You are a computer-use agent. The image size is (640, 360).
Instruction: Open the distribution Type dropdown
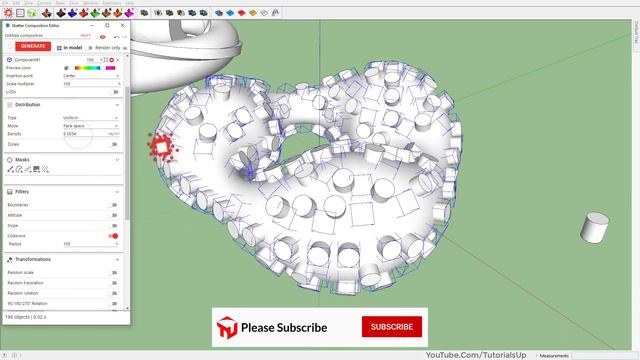91,118
